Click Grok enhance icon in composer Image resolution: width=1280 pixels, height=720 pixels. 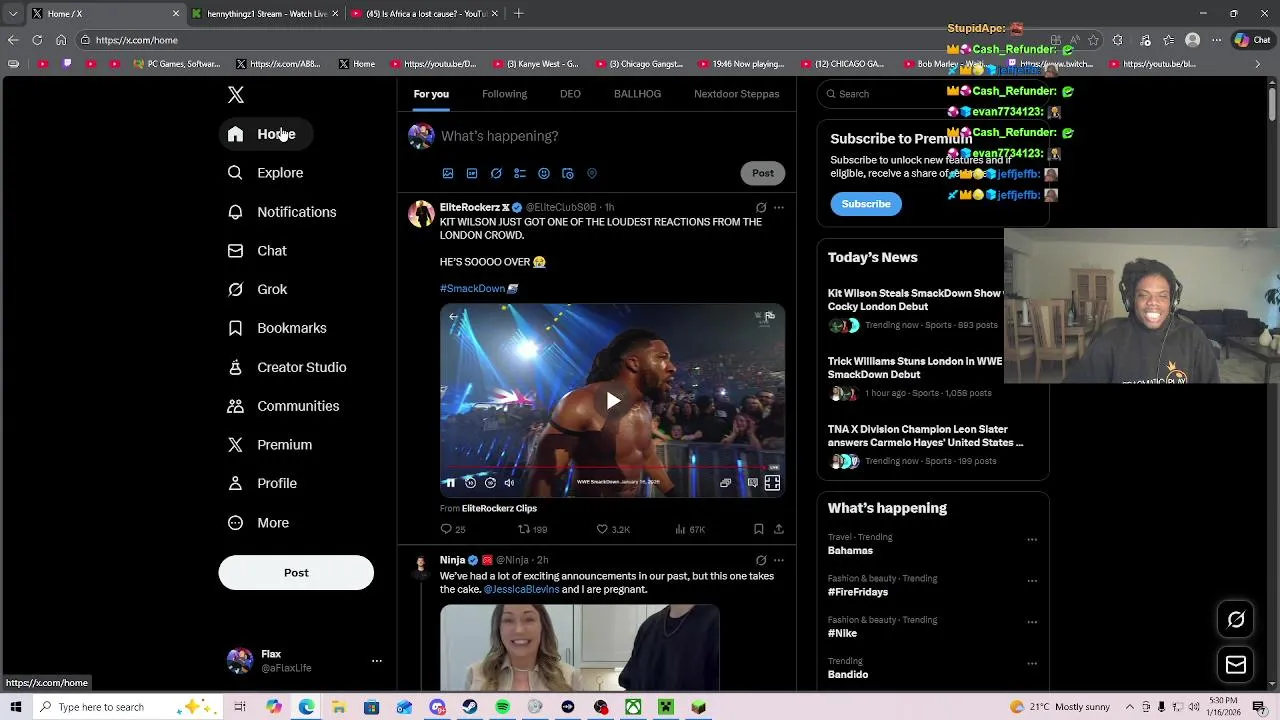496,173
